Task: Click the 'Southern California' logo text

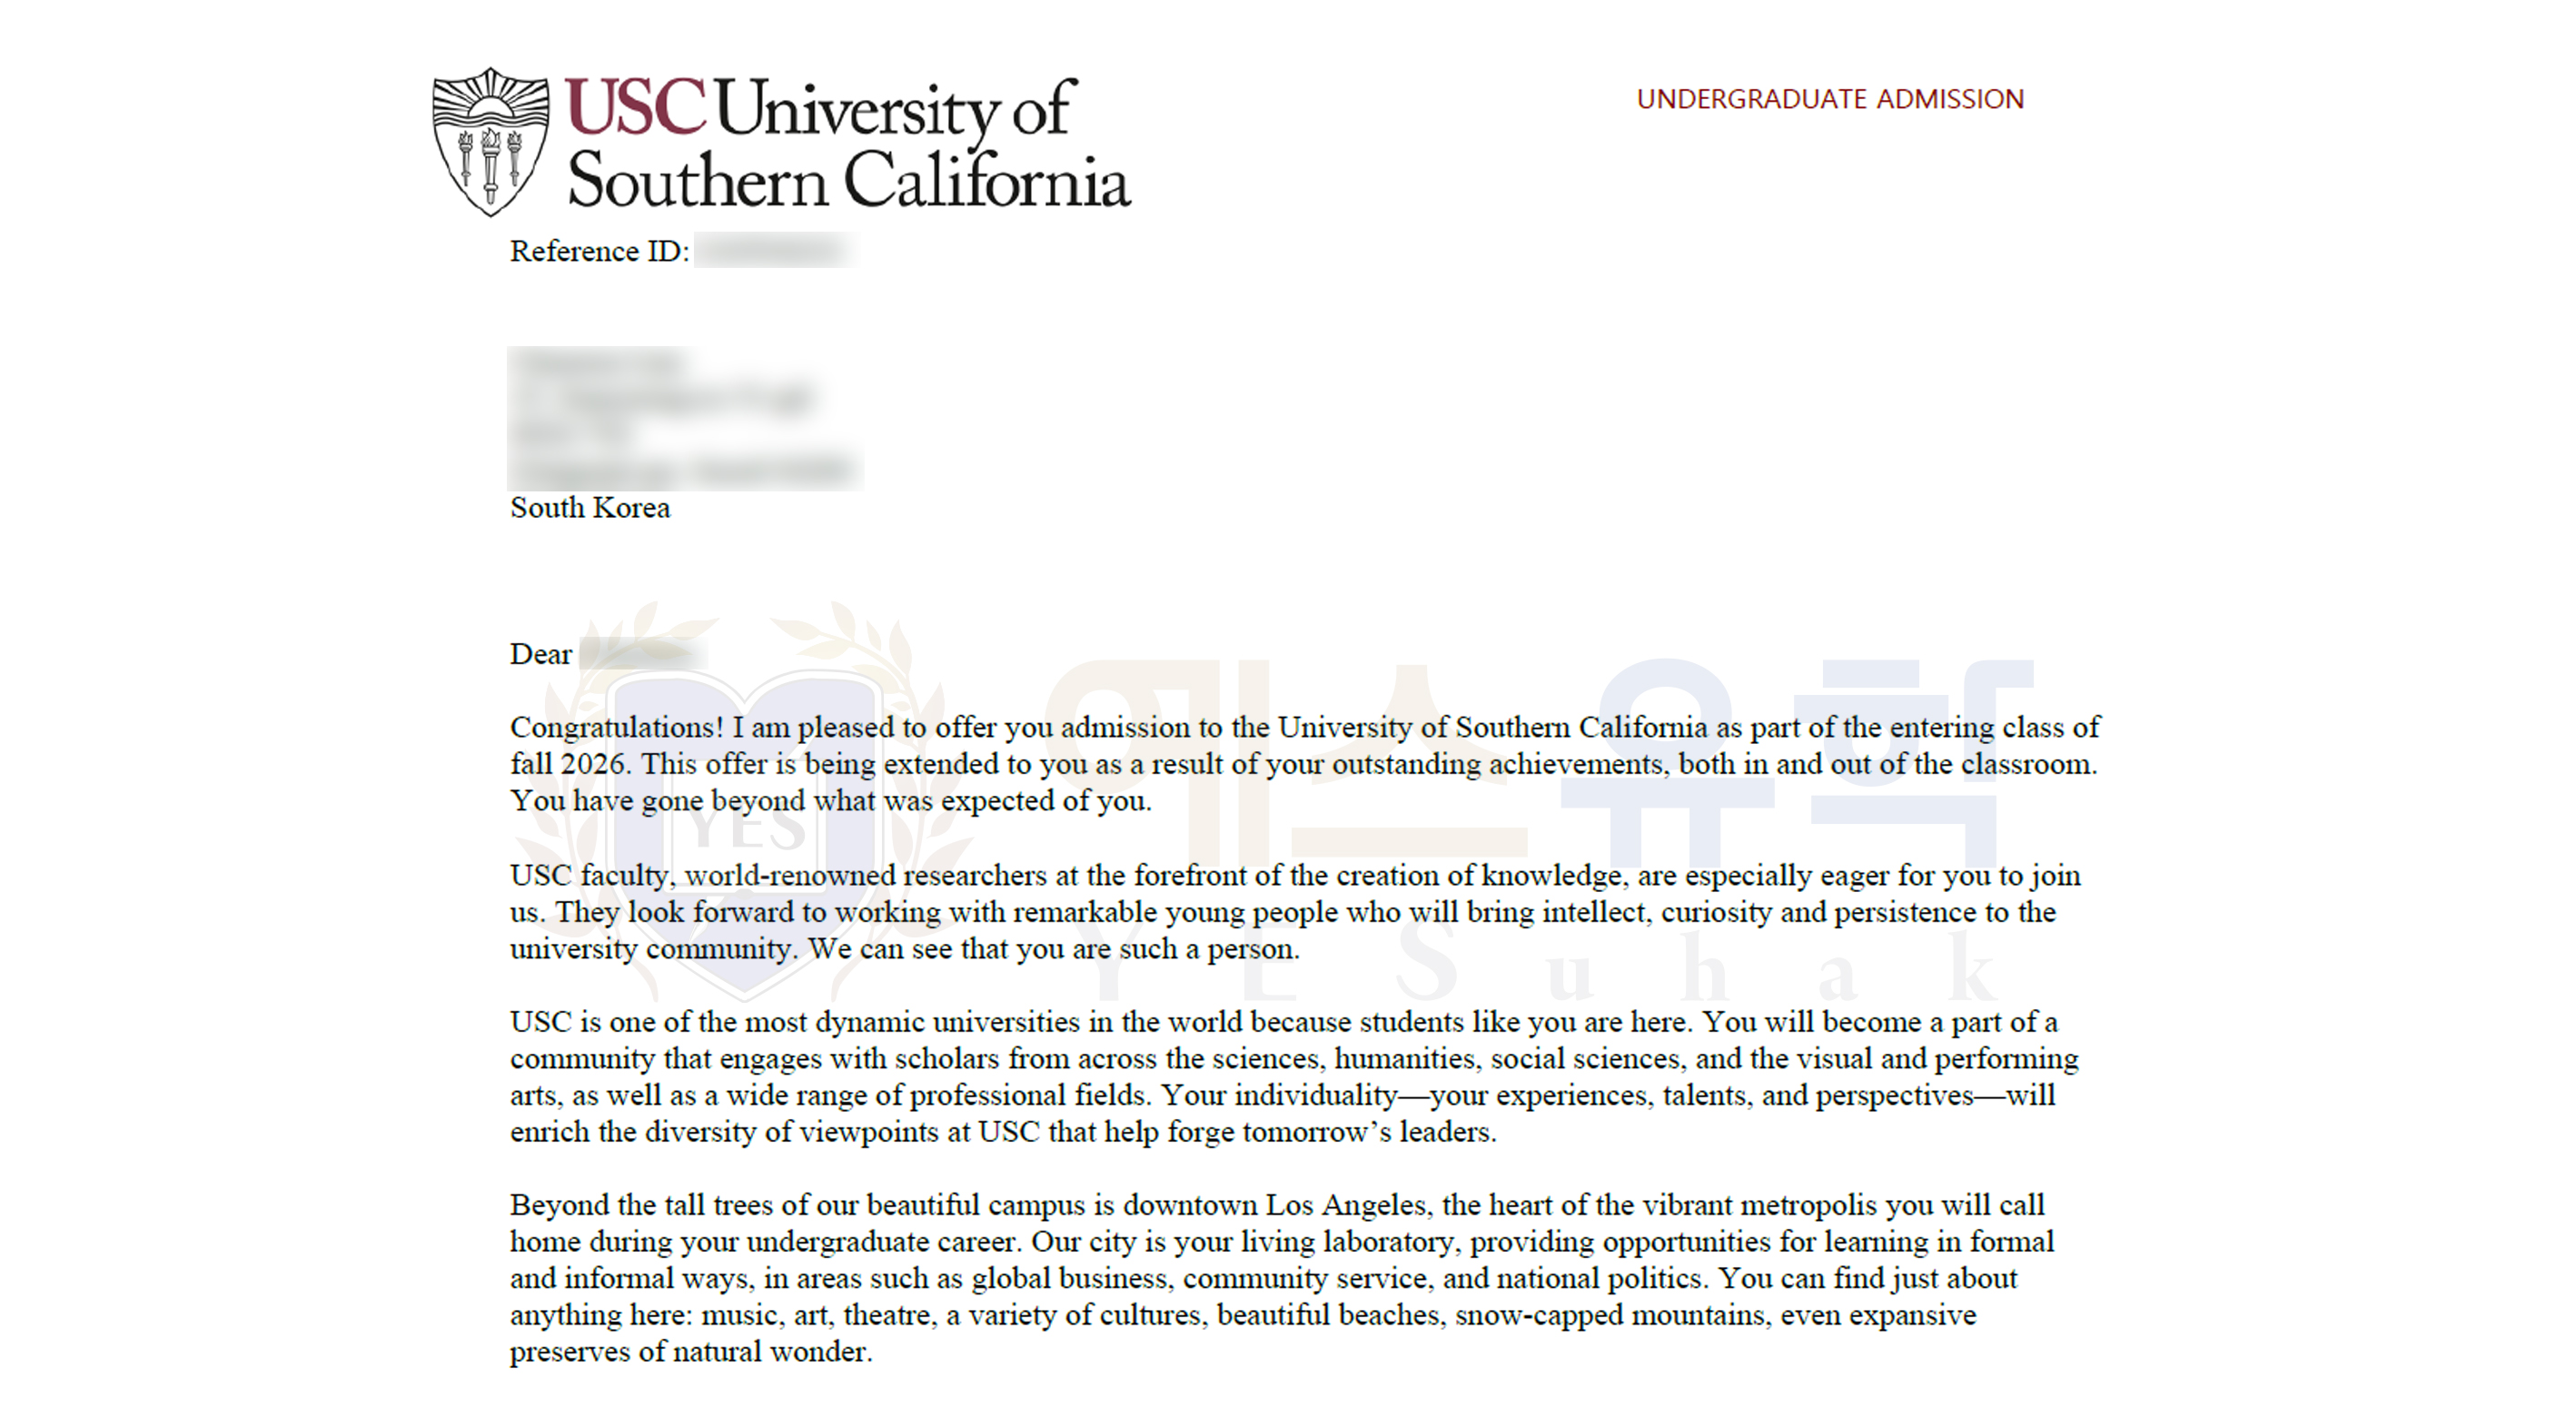Action: tap(848, 181)
